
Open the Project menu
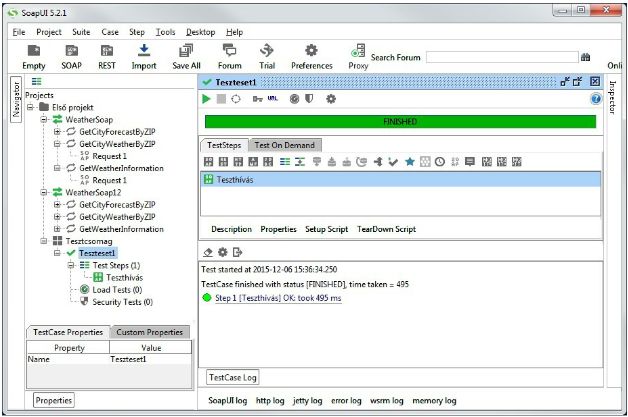pos(49,32)
